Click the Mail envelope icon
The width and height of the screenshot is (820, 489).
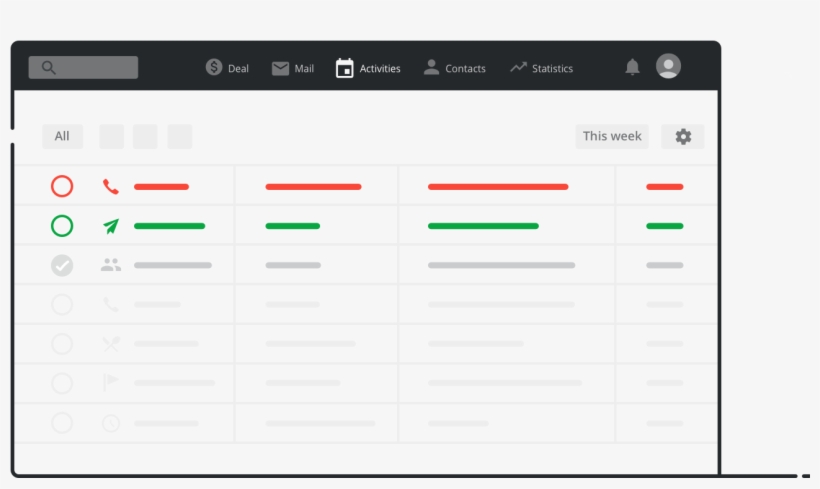[280, 69]
